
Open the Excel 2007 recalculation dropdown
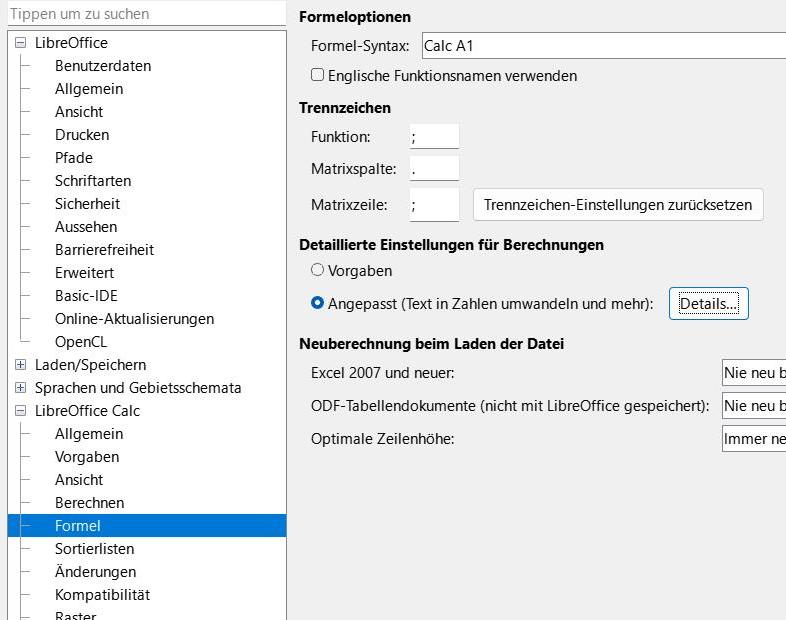click(753, 374)
